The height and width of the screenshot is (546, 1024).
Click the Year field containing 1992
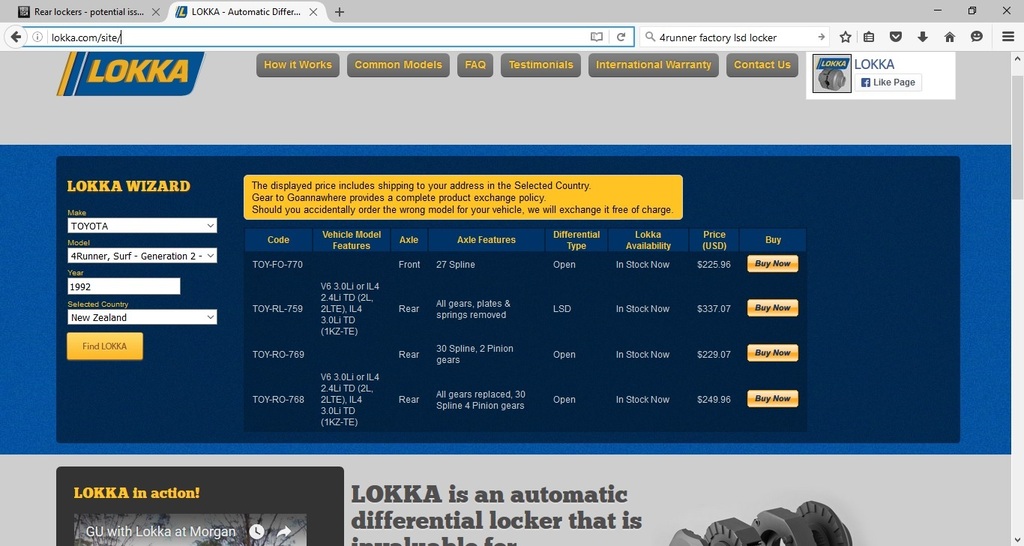coord(123,287)
